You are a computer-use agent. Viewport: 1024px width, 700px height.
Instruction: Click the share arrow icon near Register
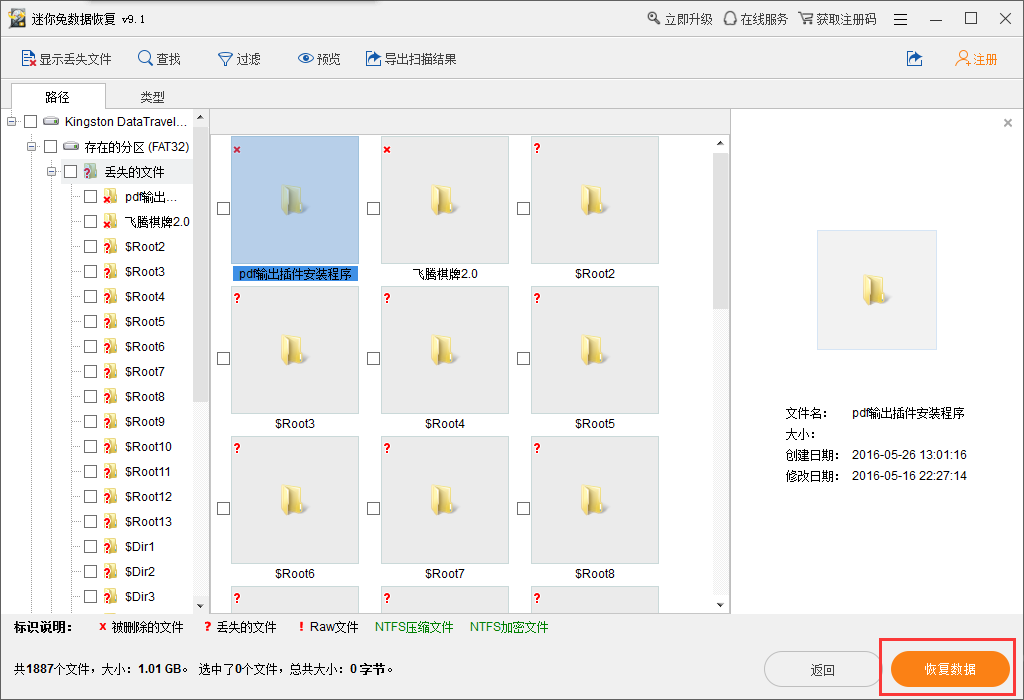915,59
